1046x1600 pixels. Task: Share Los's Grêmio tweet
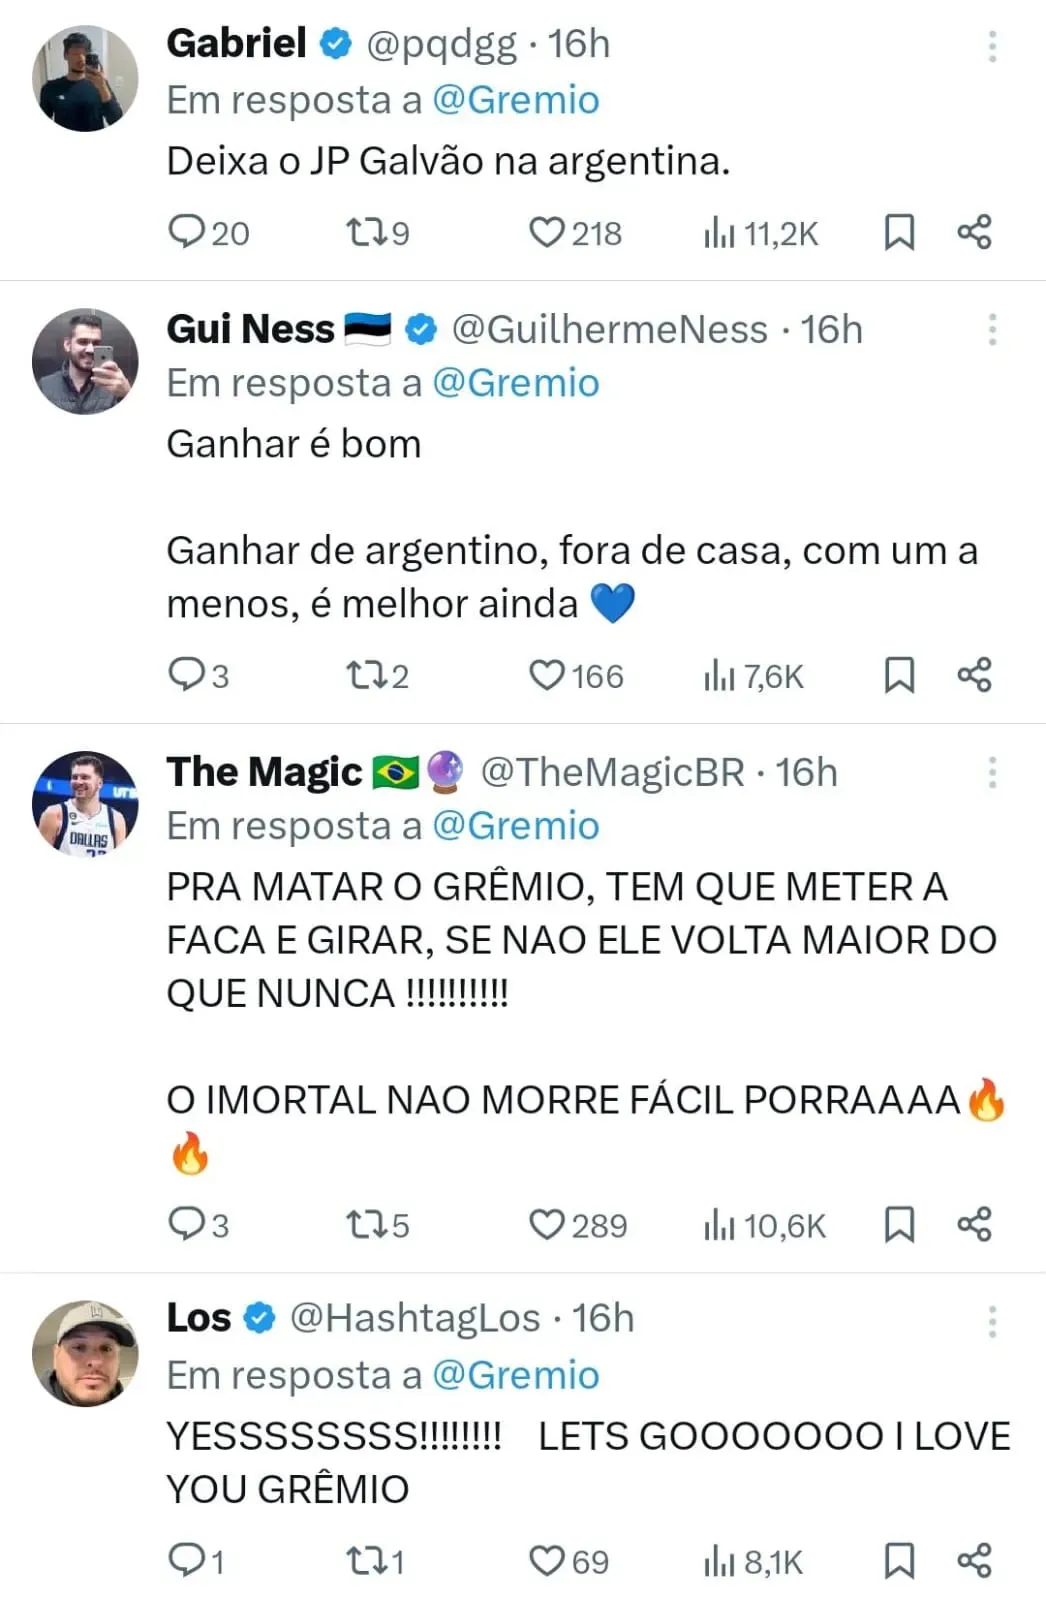[974, 1560]
